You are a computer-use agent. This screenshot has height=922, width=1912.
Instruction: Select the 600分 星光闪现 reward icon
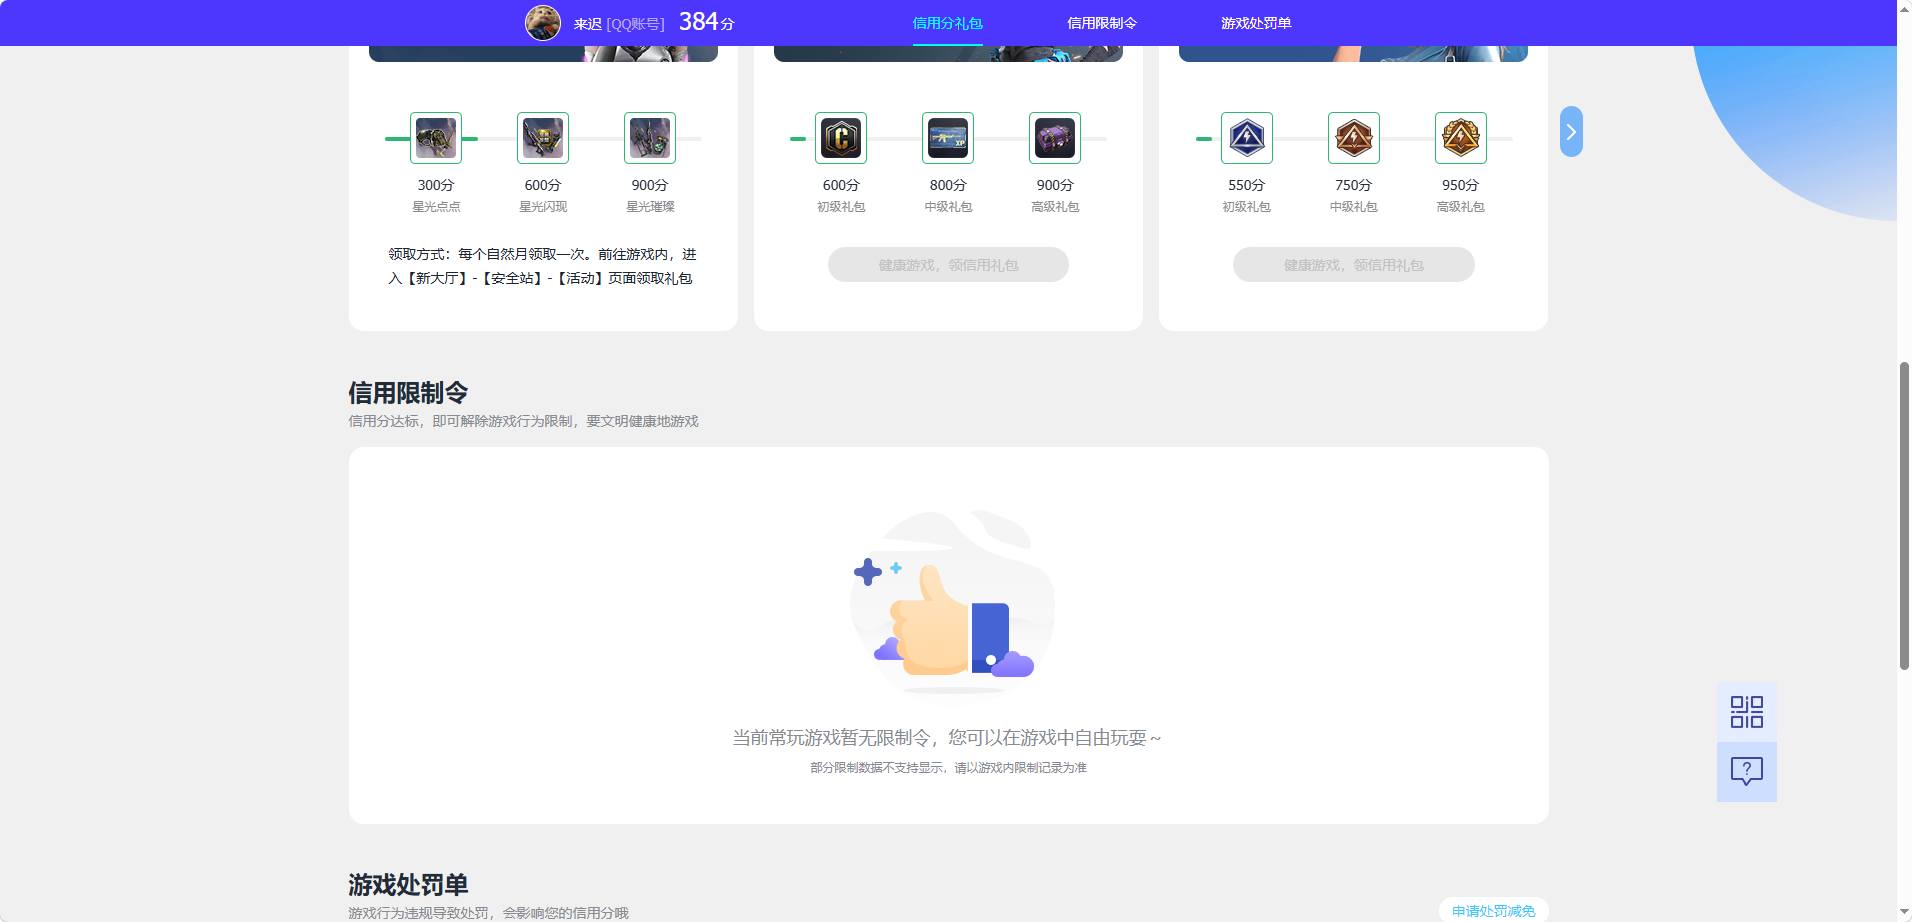click(543, 138)
